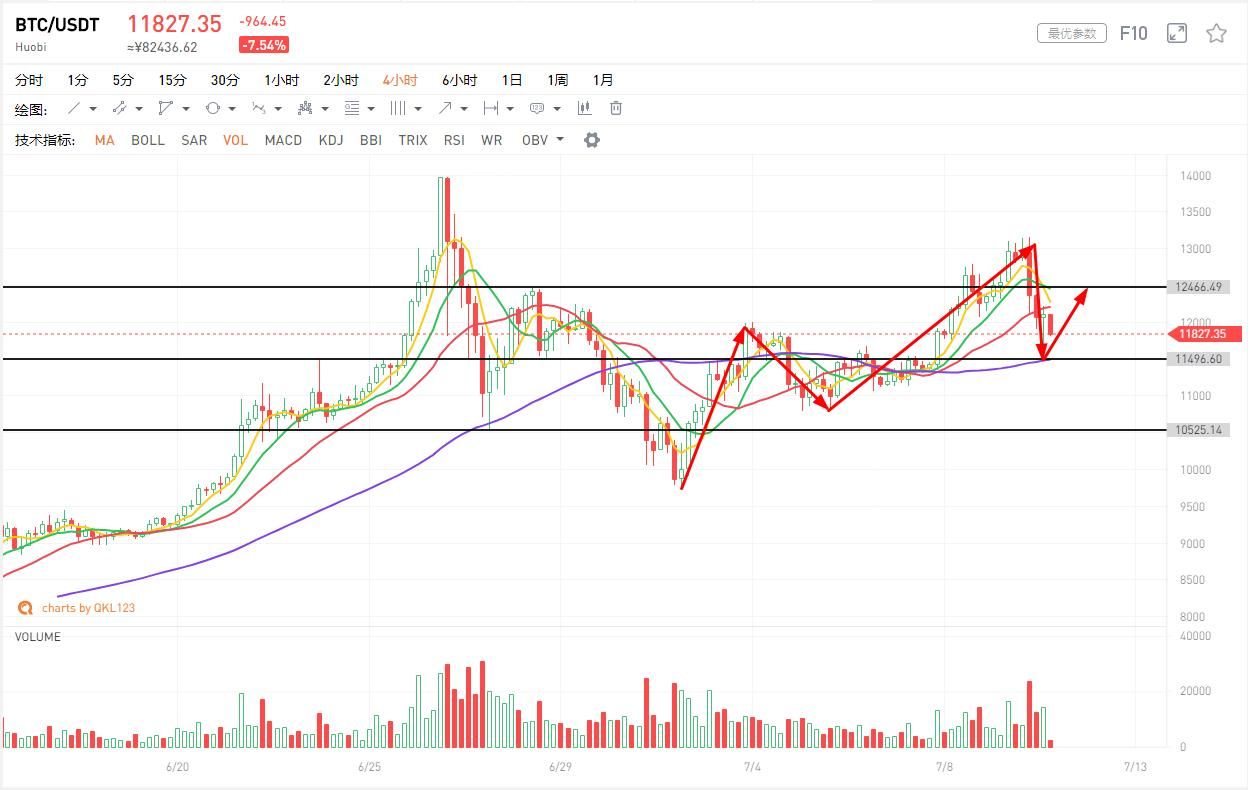The height and width of the screenshot is (790, 1248).
Task: Switch to the 1日 timeframe
Action: click(512, 80)
